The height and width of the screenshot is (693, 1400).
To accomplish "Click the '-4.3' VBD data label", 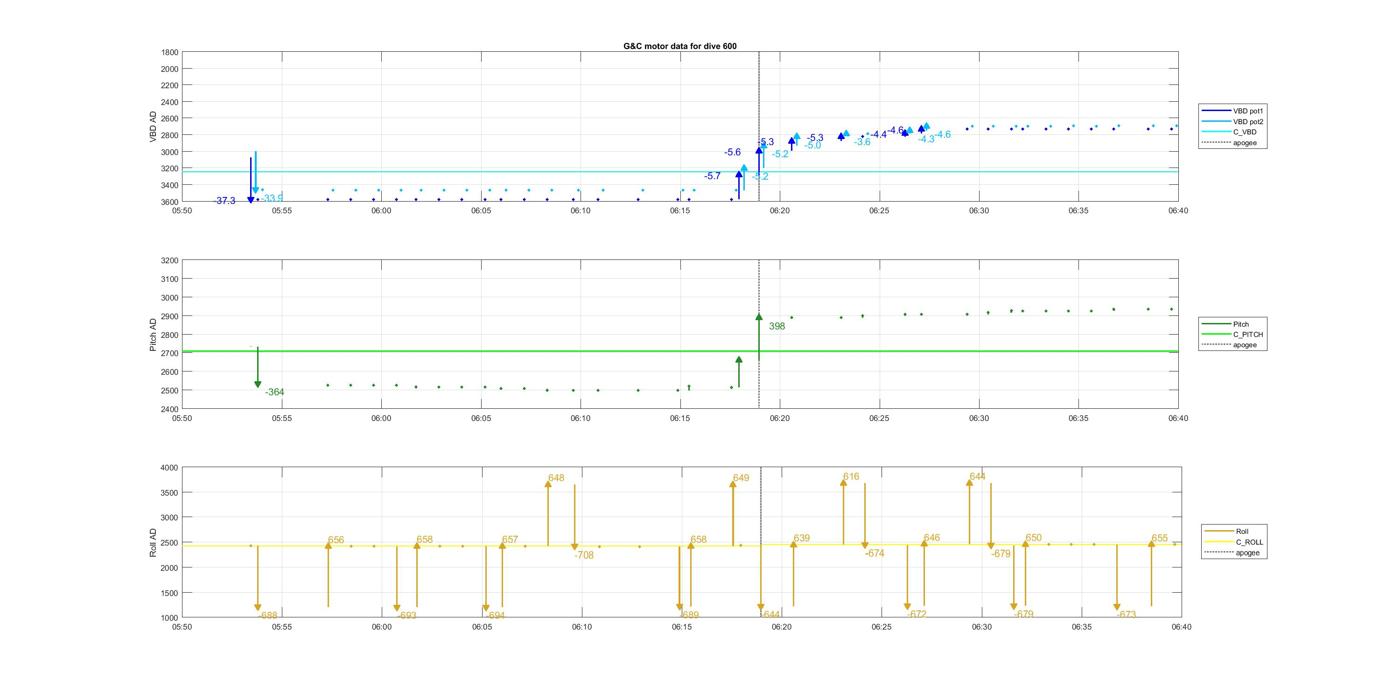I will [926, 139].
